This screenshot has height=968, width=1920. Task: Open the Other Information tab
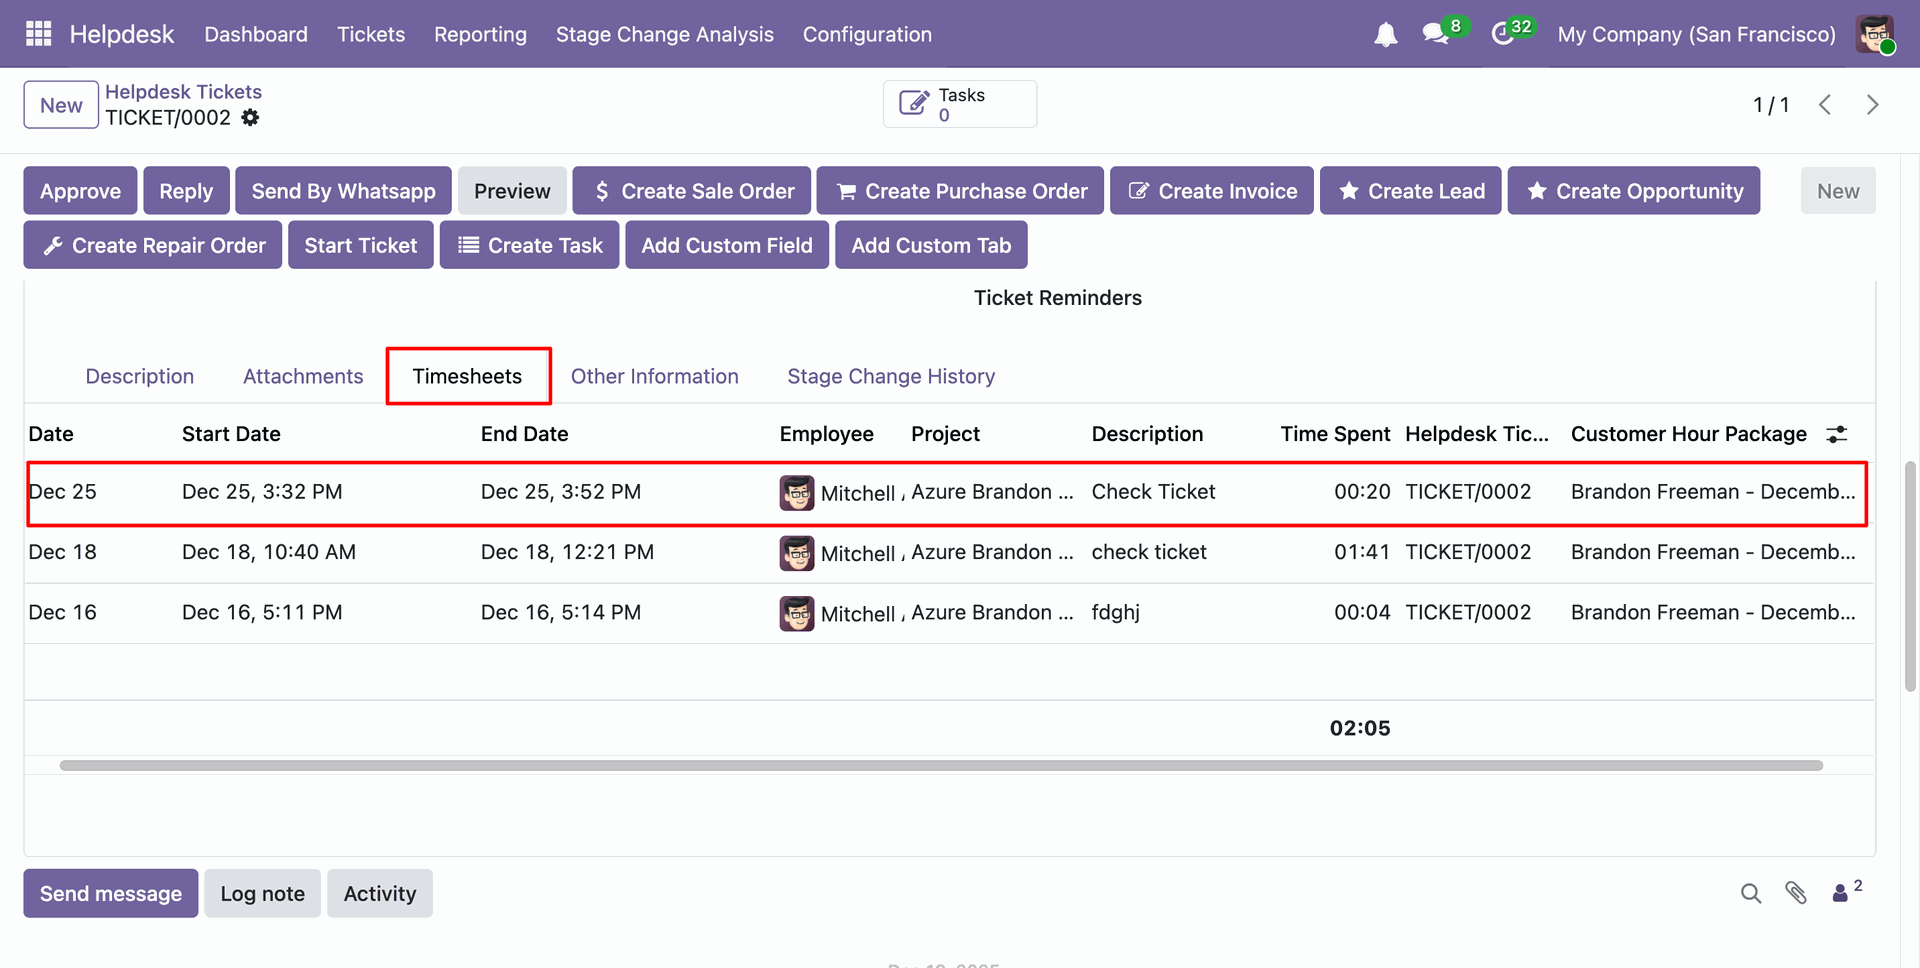[654, 376]
